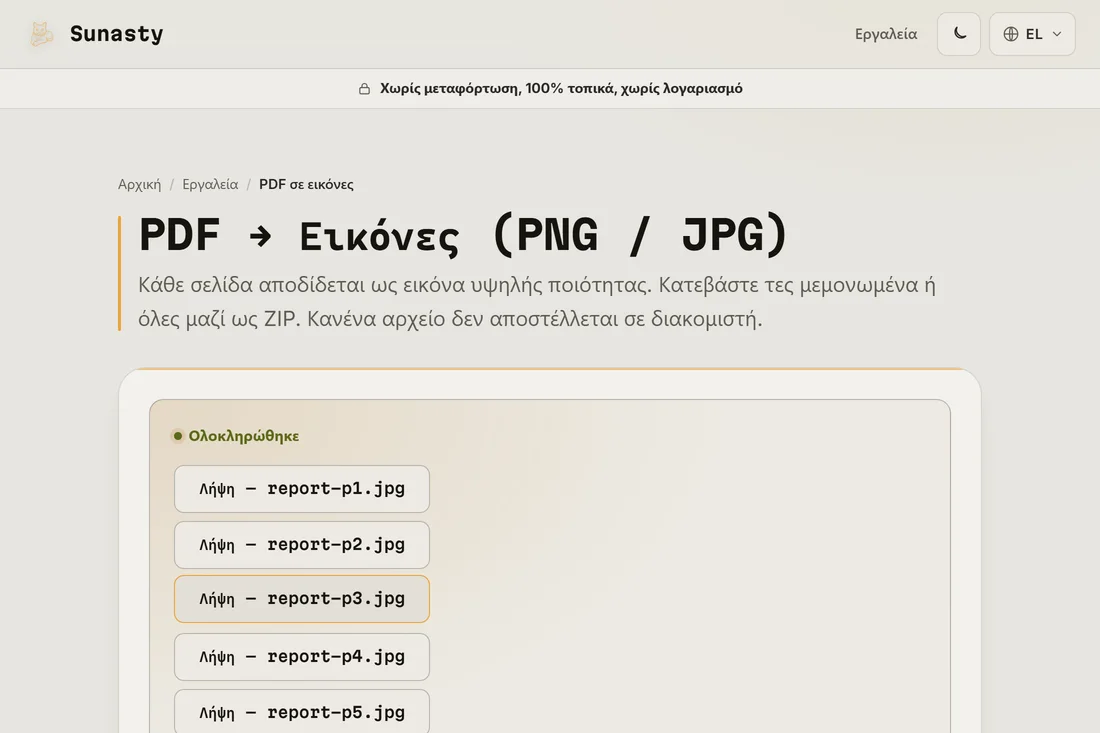Viewport: 1100px width, 733px height.
Task: Download report-p5.jpg
Action: (302, 713)
